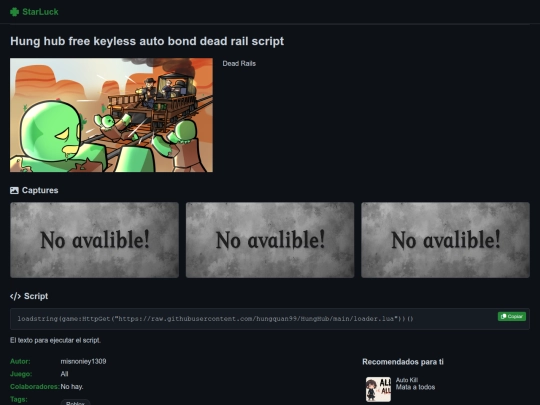Open Auto Kill recommended script thumbnail
Viewport: 540px width, 405px height.
[x=378, y=389]
